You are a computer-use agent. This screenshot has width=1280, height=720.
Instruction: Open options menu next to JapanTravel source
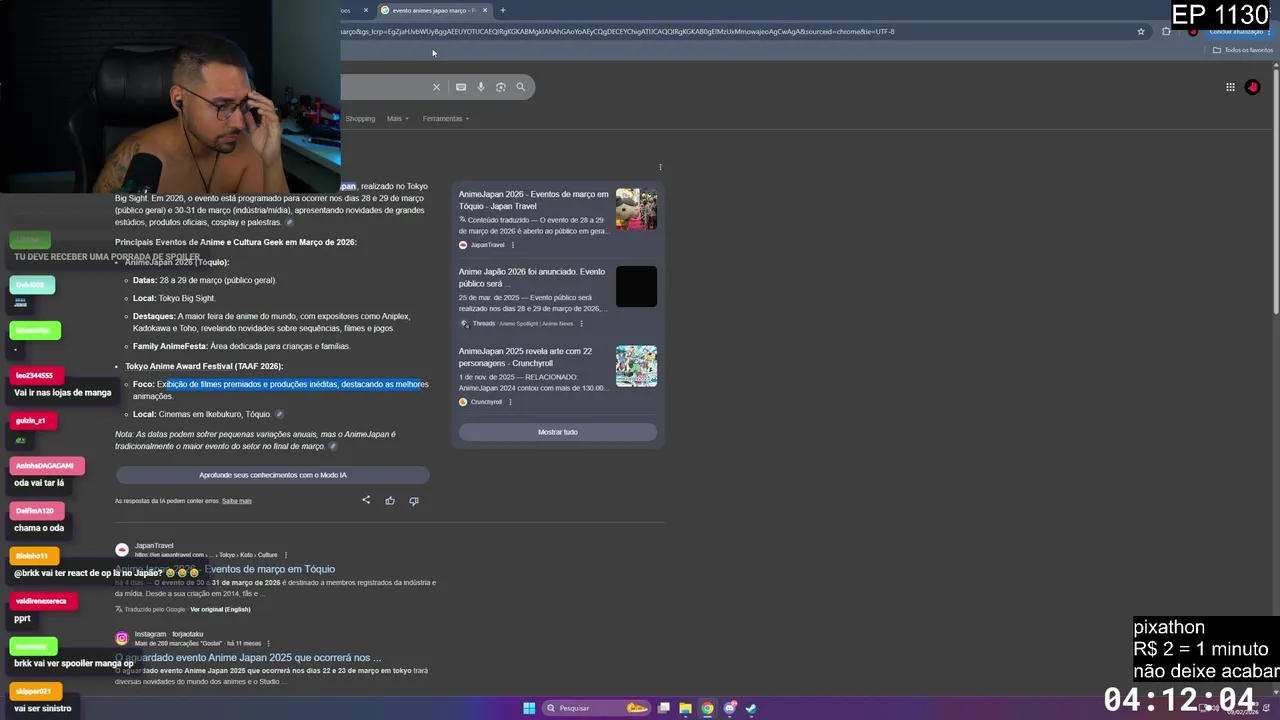click(513, 245)
